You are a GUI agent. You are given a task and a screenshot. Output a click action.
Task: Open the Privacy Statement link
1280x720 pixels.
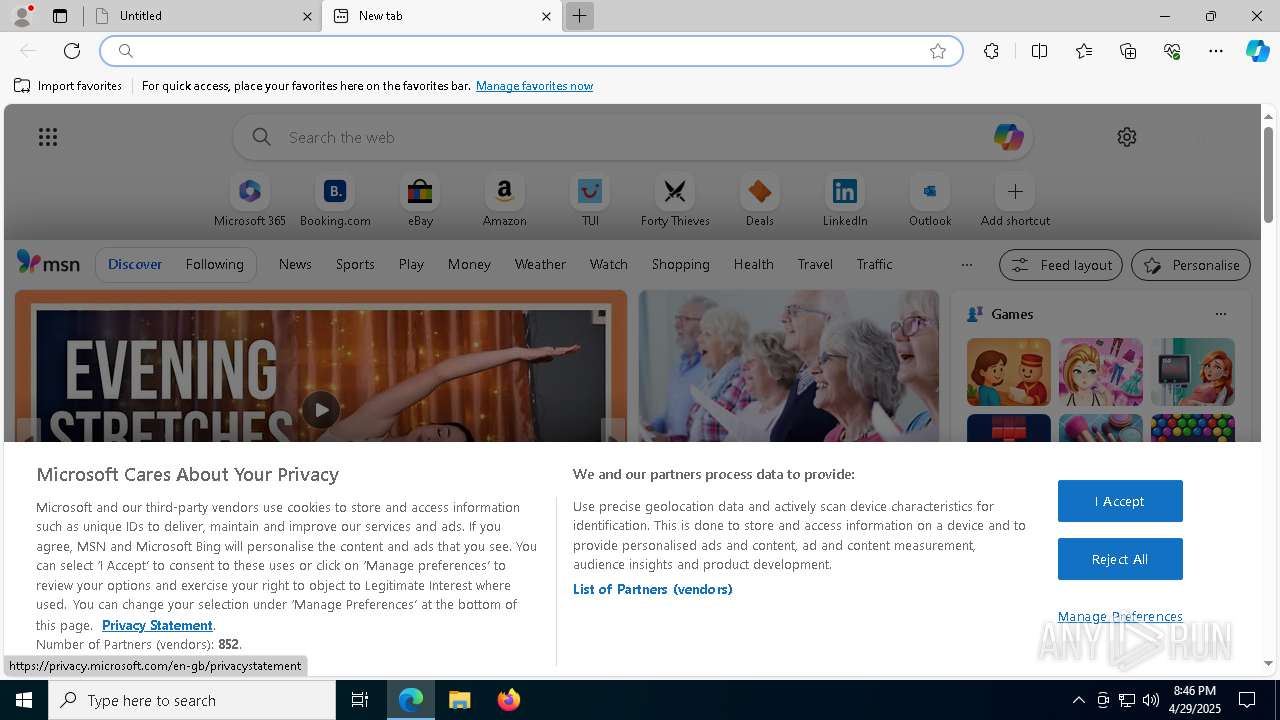pyautogui.click(x=157, y=625)
